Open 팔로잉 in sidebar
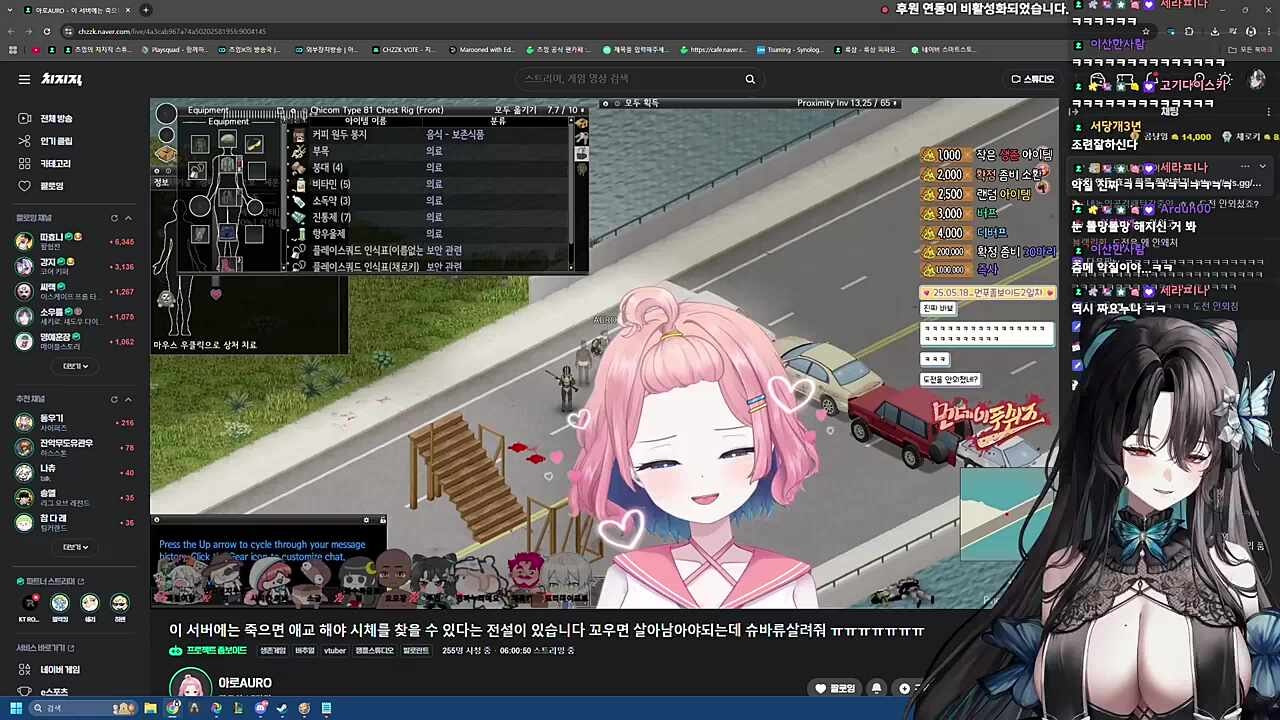The image size is (1280, 720). [x=42, y=186]
